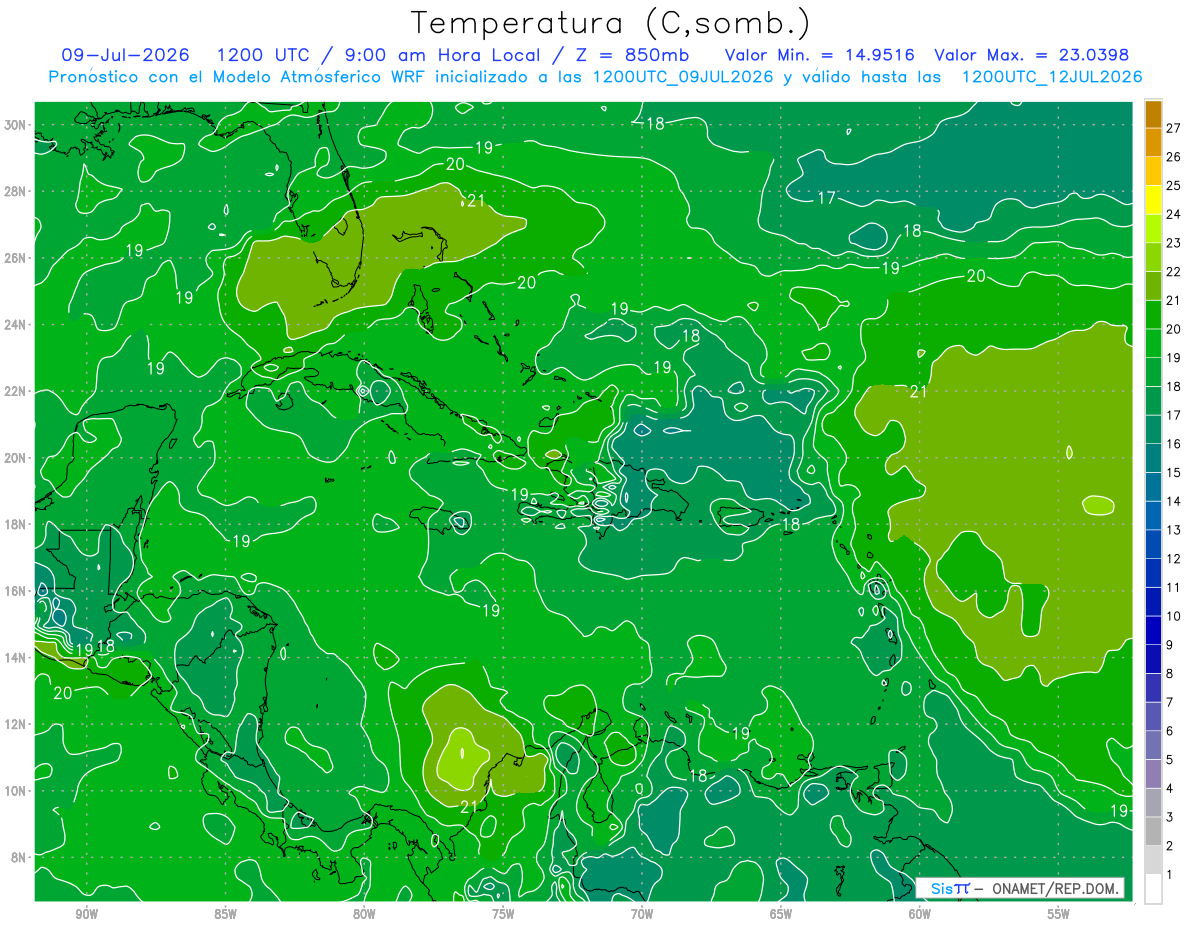
Task: Click the 12N latitude axis label
Action: (17, 724)
